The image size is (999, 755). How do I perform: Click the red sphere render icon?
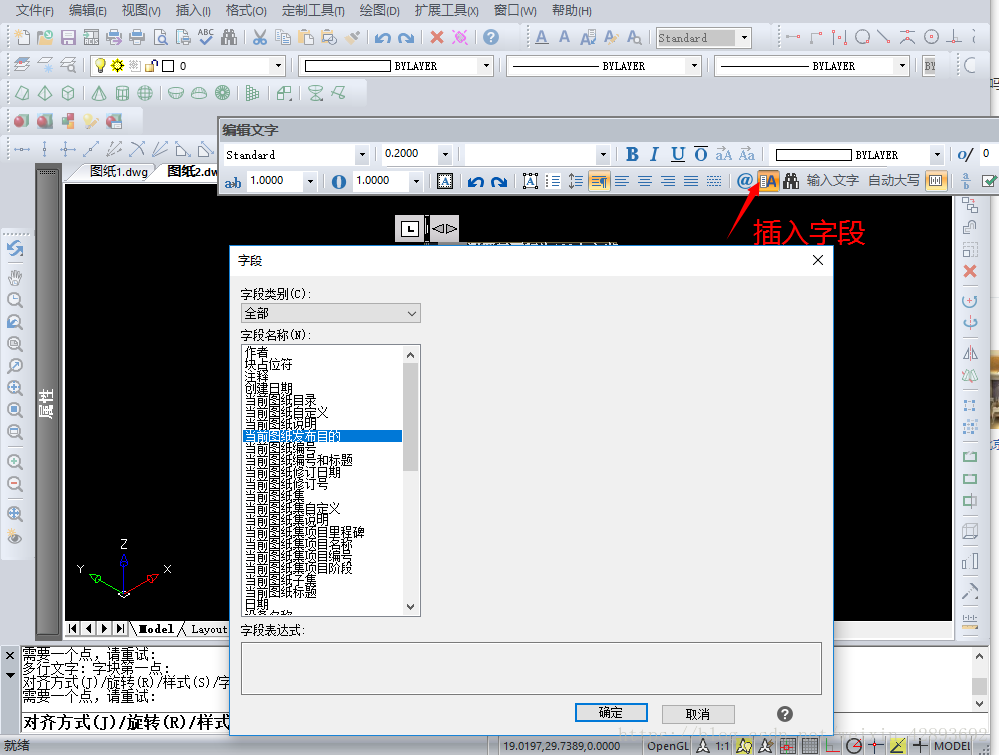21,121
